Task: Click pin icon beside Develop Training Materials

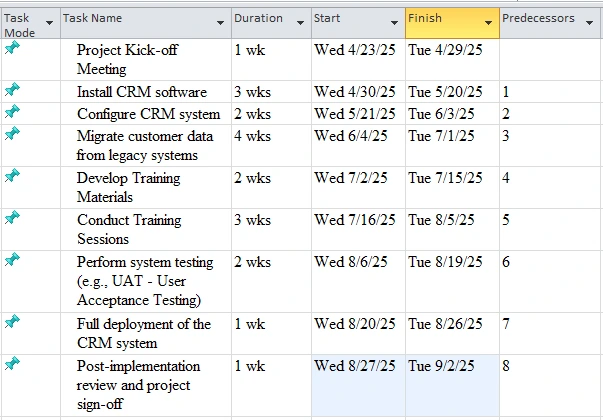Action: click(12, 176)
